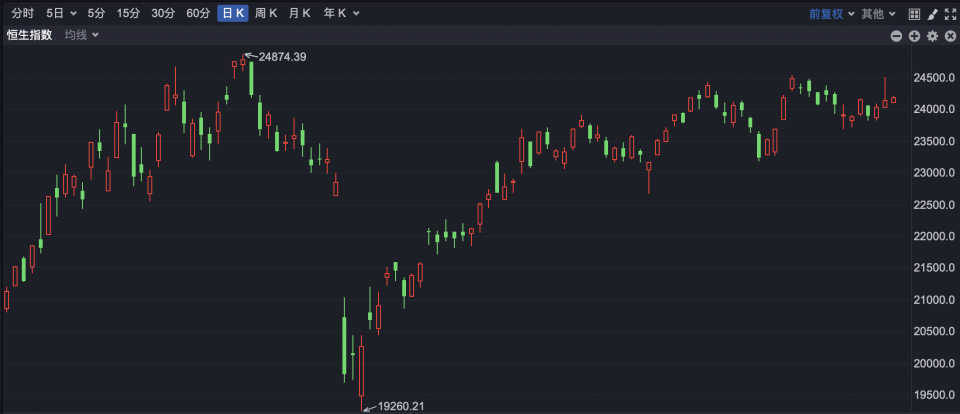Screen dimensions: 960x414
Task: Click the 24874.39 high price marker
Action: pyautogui.click(x=282, y=57)
